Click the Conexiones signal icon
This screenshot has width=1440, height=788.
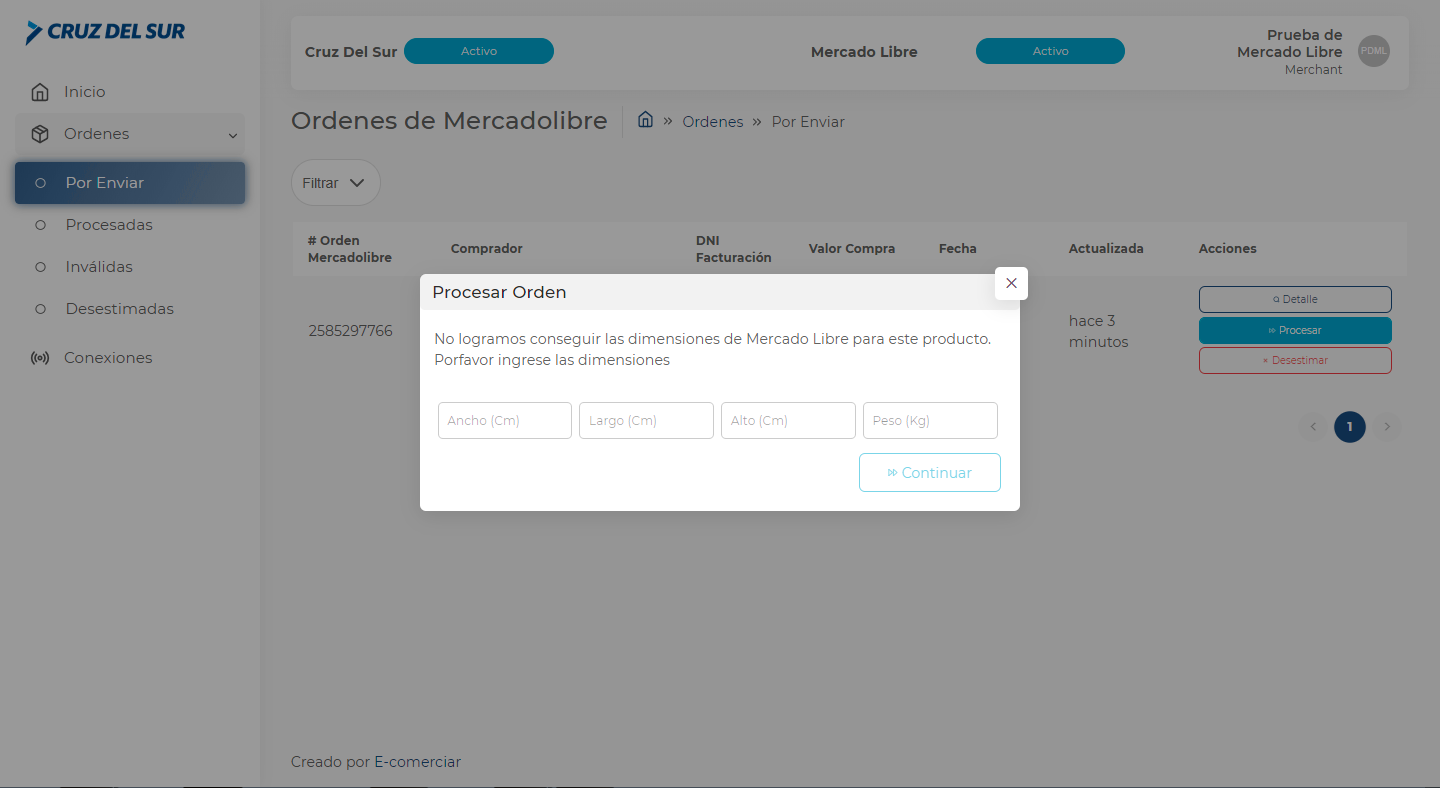(40, 358)
